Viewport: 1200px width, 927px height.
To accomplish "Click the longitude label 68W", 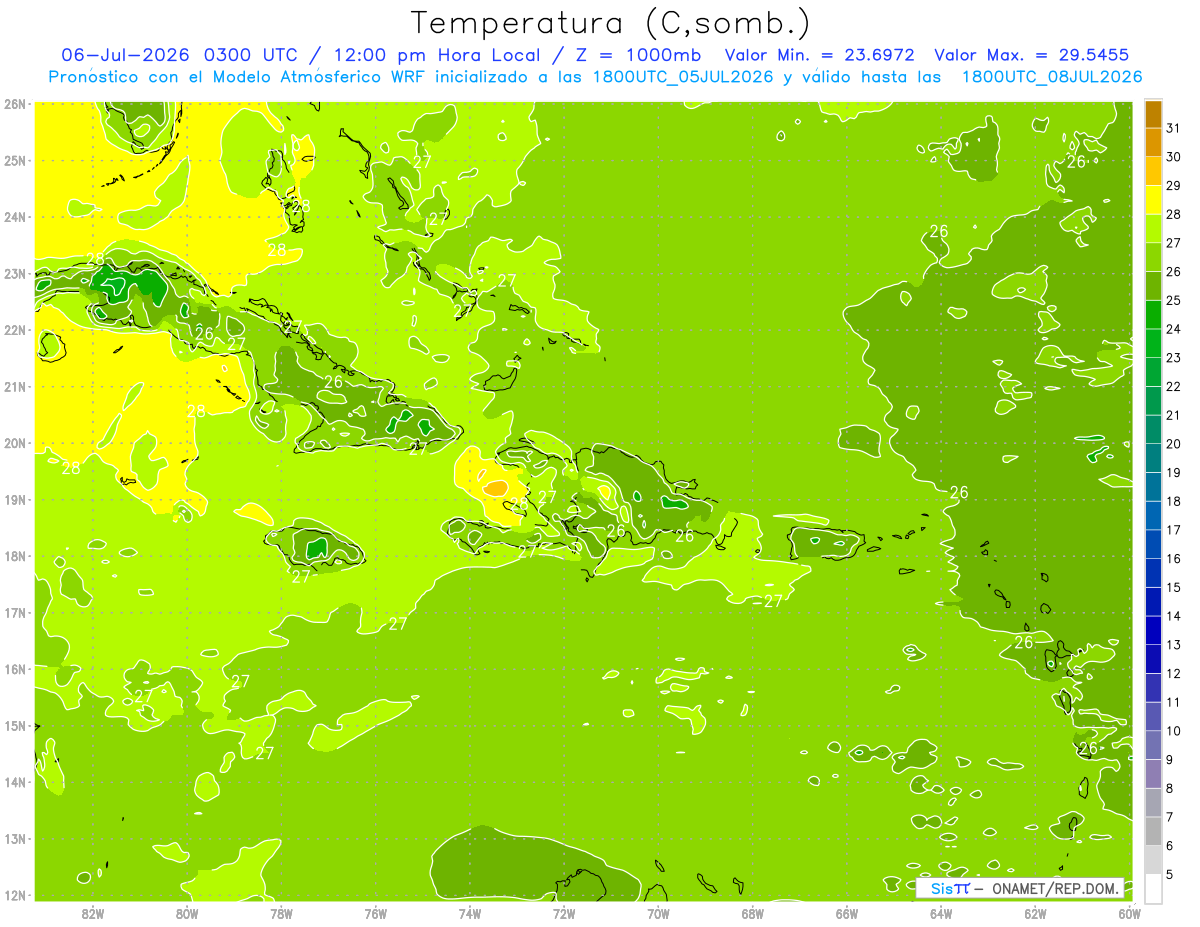I will tap(753, 913).
